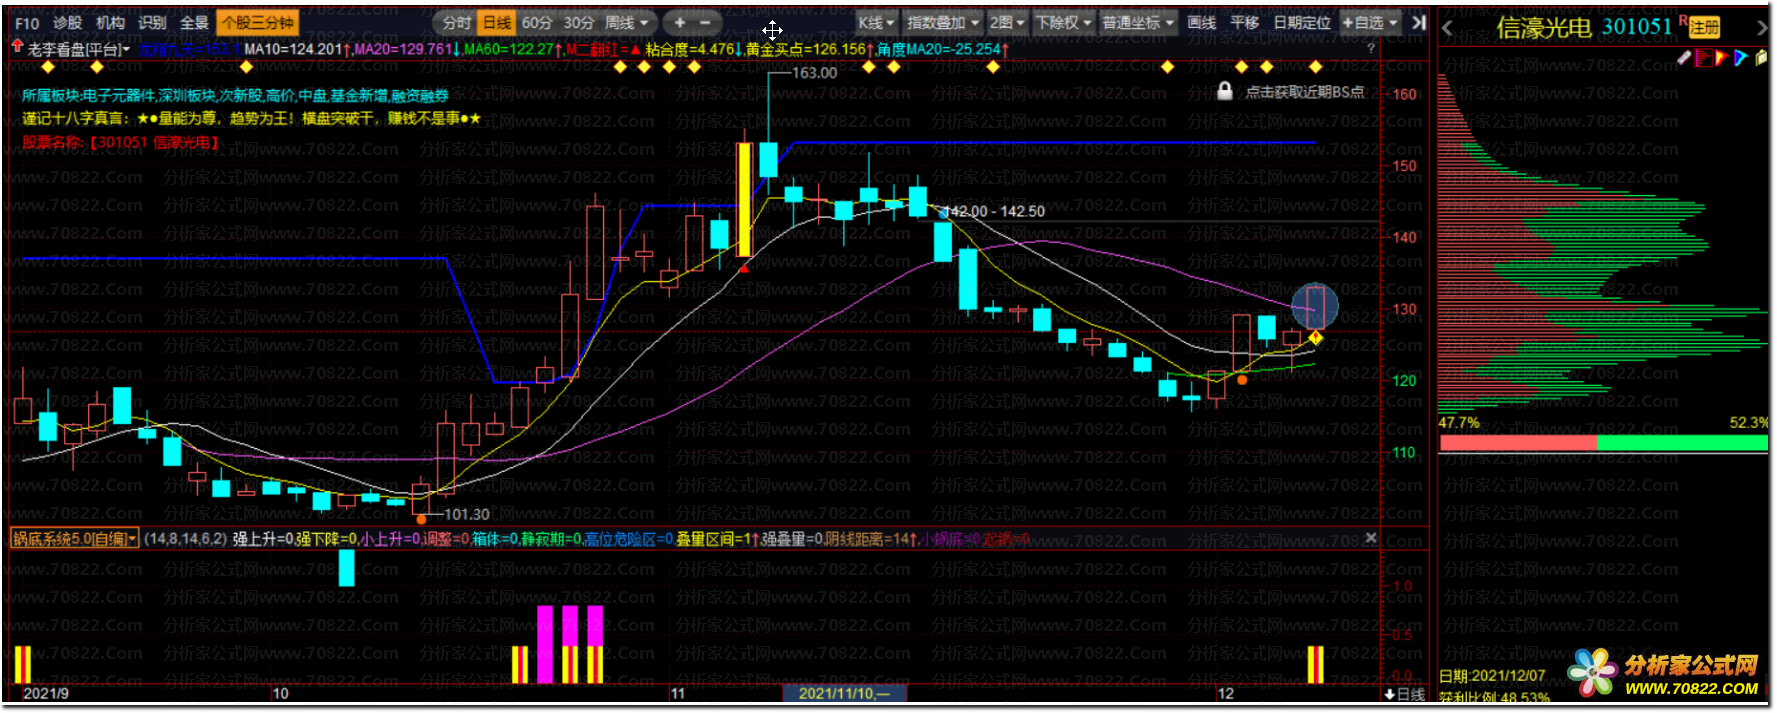Select the 30分 period
Viewport: 1777px width, 713px height.
coord(578,23)
